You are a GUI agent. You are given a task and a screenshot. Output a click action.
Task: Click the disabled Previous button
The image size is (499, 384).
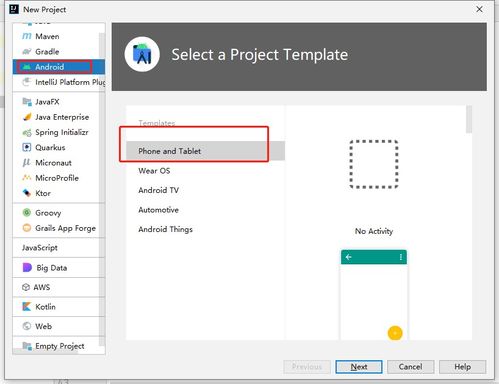(307, 367)
